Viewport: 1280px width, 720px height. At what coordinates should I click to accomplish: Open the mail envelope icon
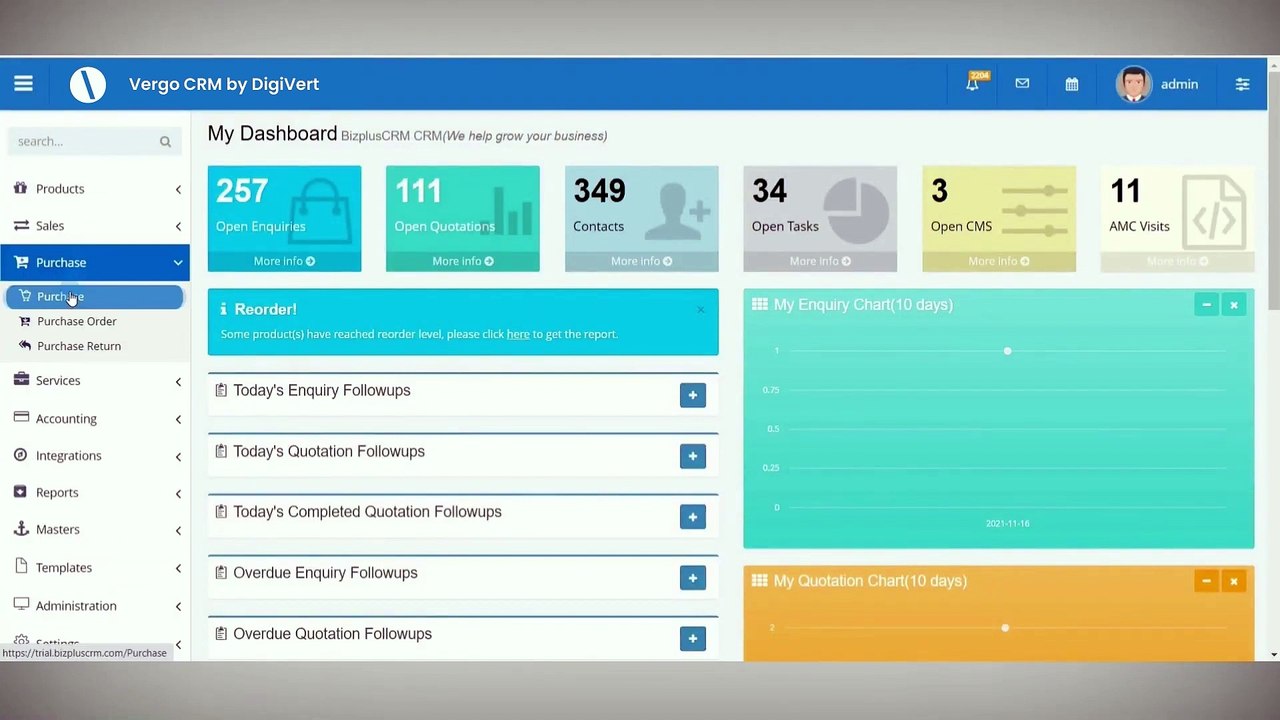[x=1022, y=84]
